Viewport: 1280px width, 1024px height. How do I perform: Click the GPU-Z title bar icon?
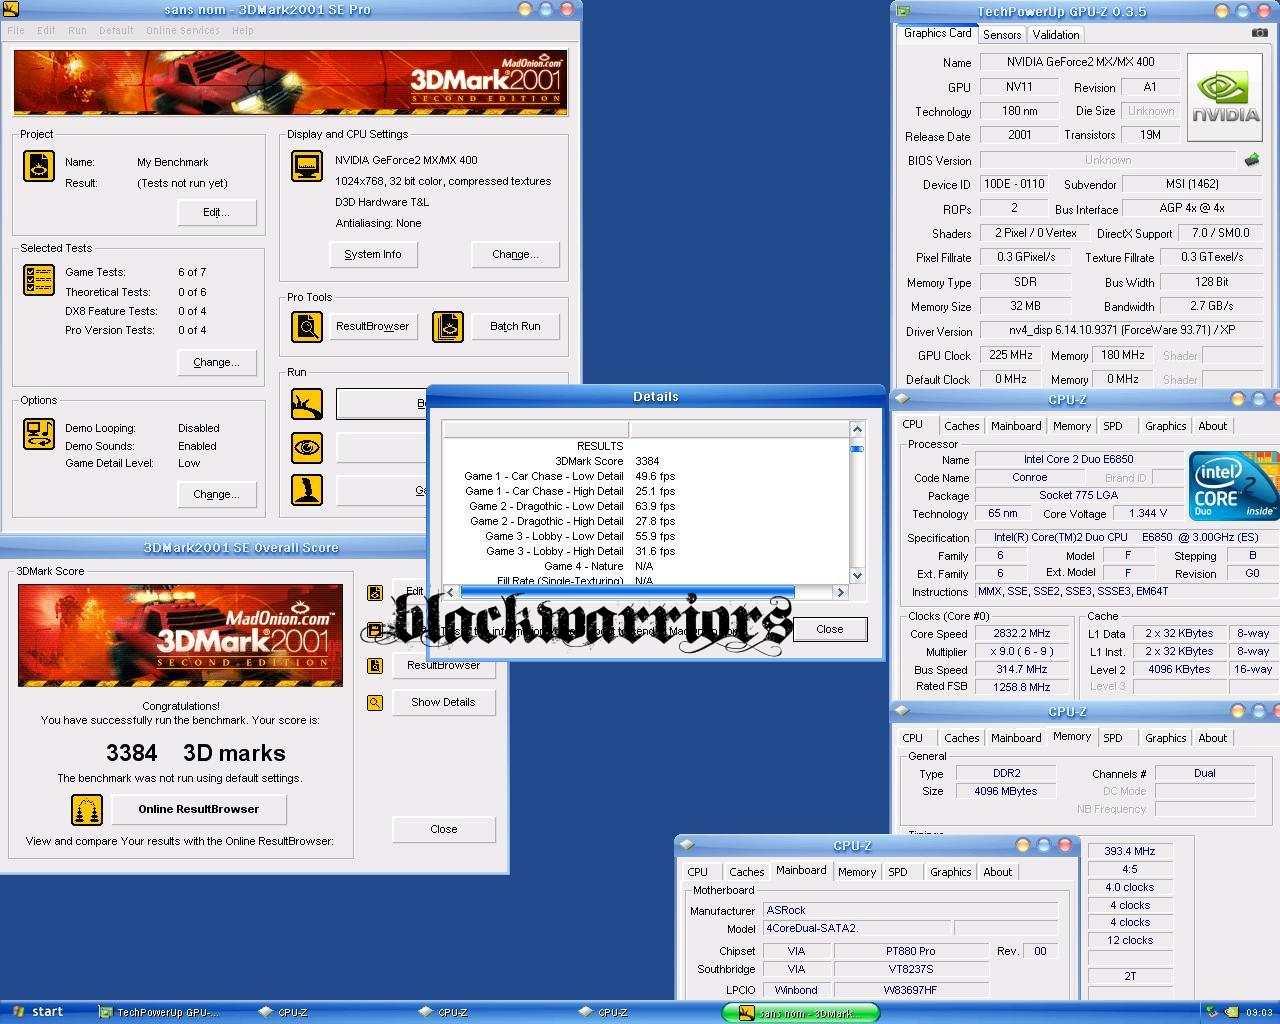tap(903, 12)
